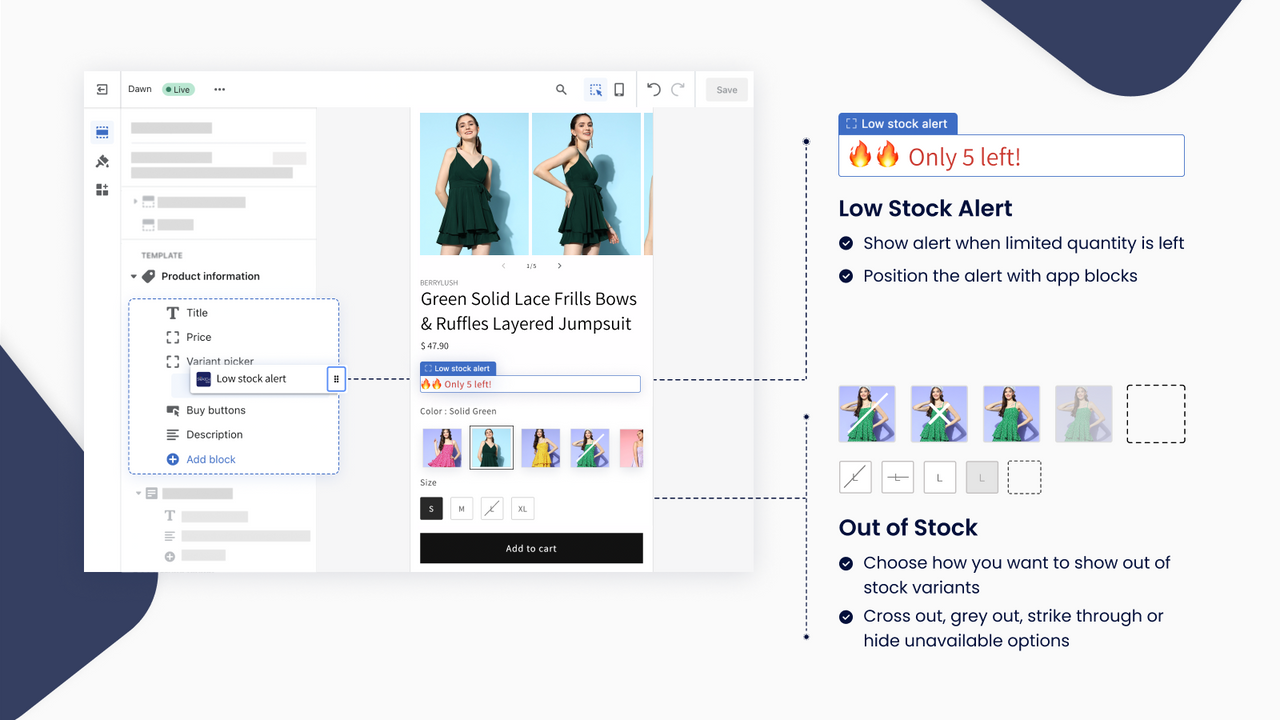Click the redo arrow icon
Image resolution: width=1280 pixels, height=720 pixels.
tap(677, 89)
